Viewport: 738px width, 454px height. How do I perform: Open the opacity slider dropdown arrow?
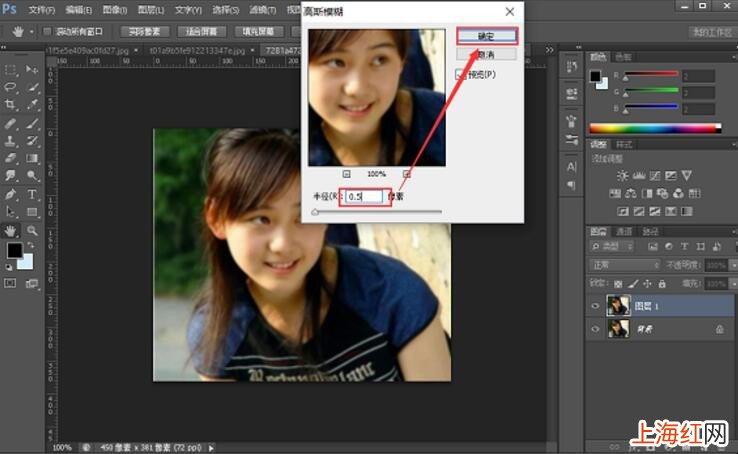733,265
